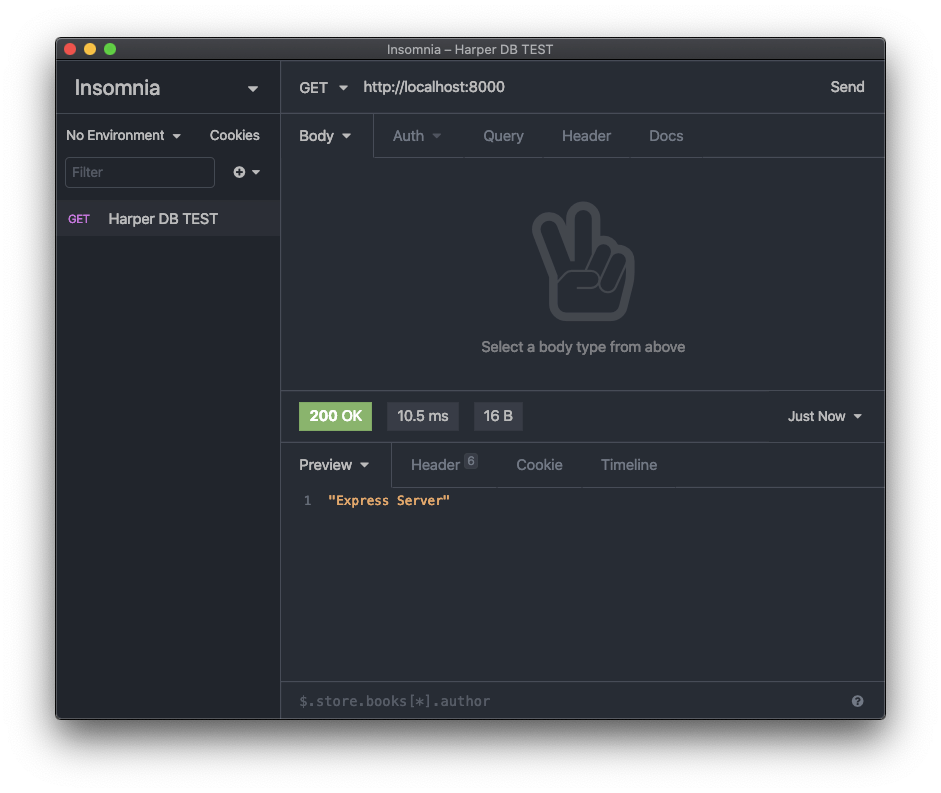Switch to the Query tab

click(504, 136)
